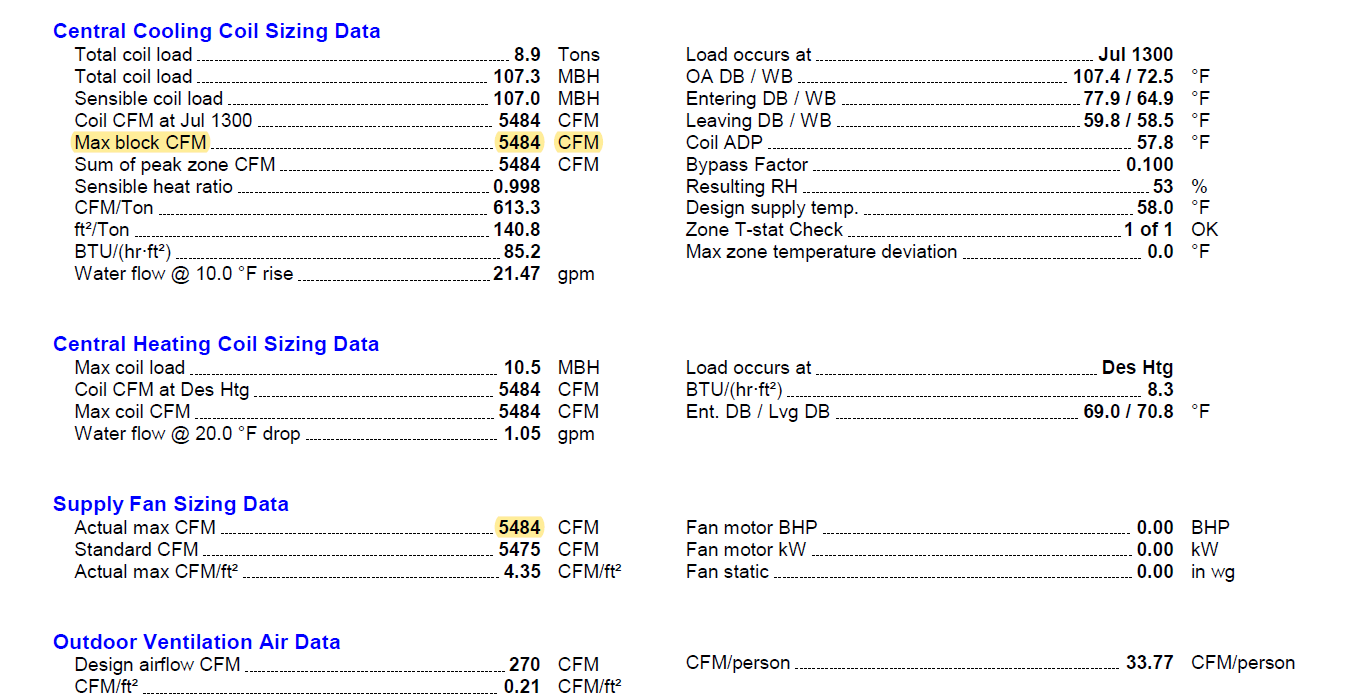This screenshot has height=697, width=1345.
Task: Click the Max zone temperature deviation label
Action: [822, 253]
